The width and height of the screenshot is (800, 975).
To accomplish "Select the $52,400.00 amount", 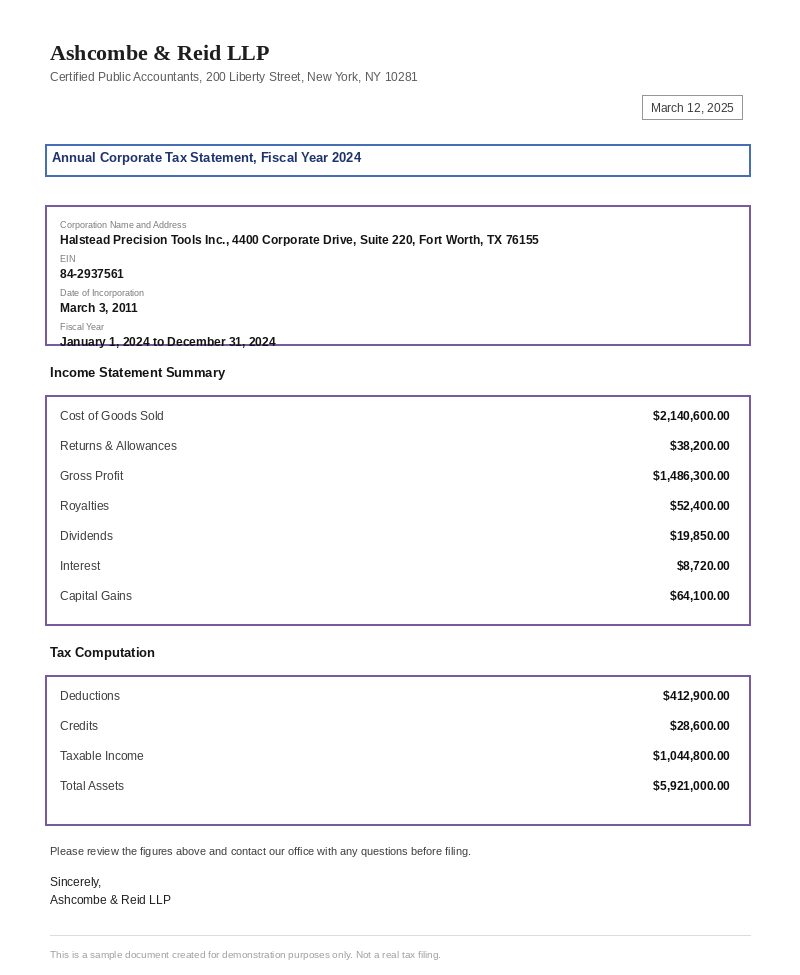I will tap(699, 506).
